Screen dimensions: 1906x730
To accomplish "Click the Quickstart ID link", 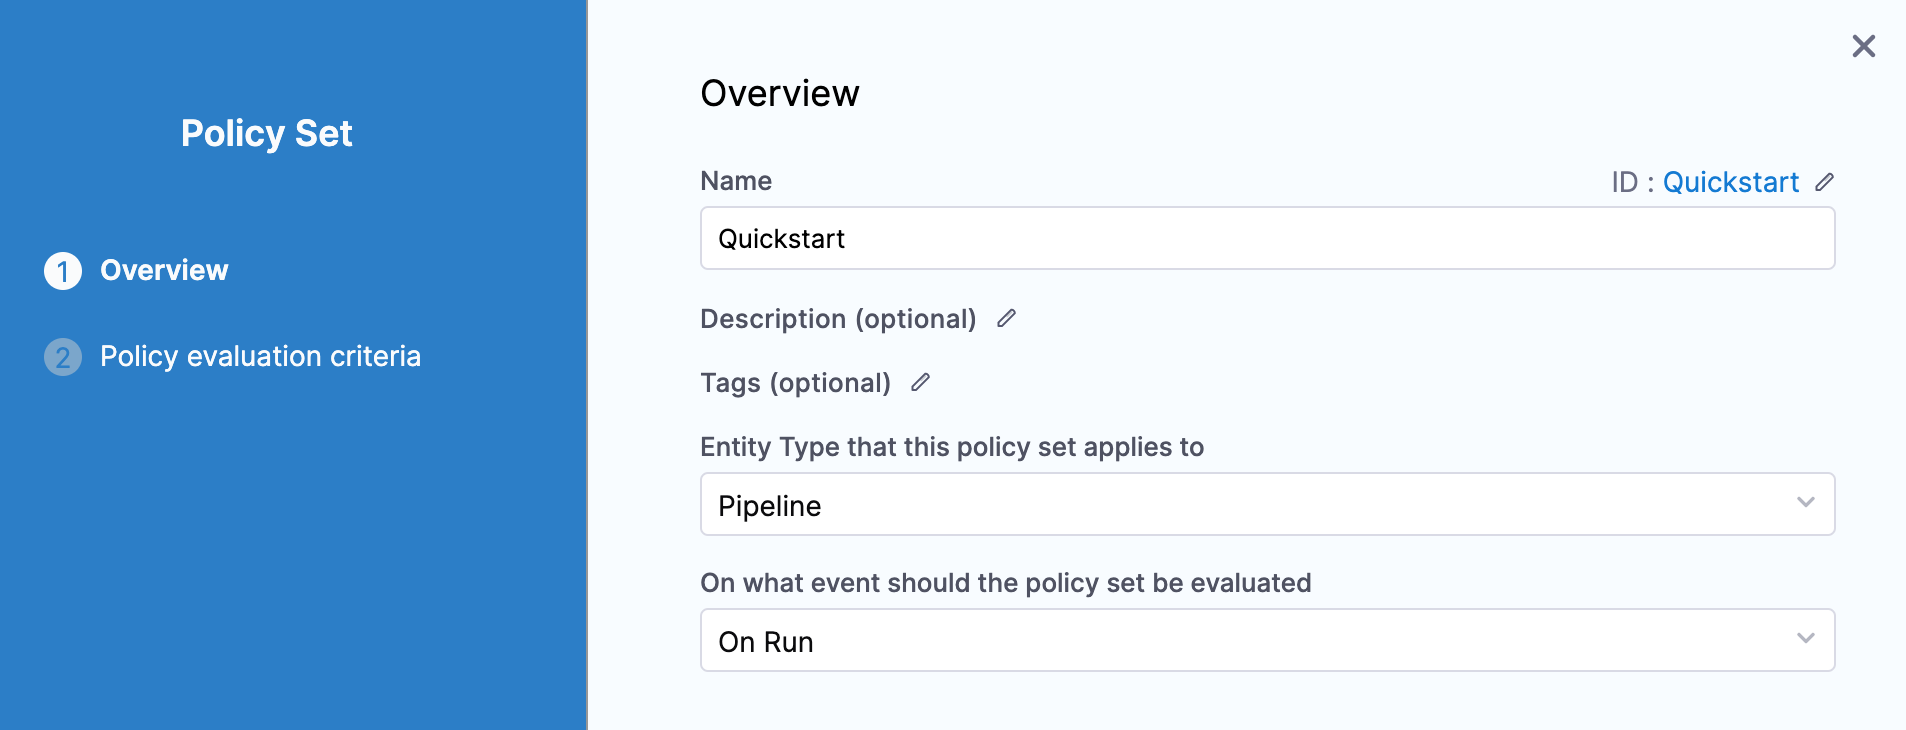I will pos(1730,182).
